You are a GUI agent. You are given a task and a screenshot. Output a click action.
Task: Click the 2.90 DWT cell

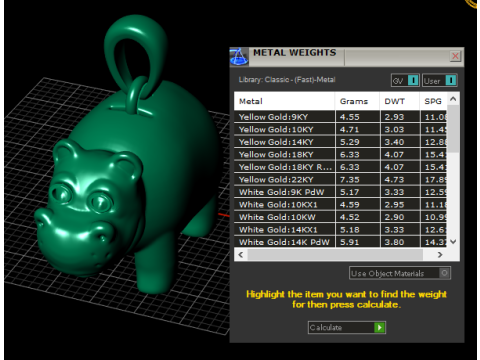400,217
